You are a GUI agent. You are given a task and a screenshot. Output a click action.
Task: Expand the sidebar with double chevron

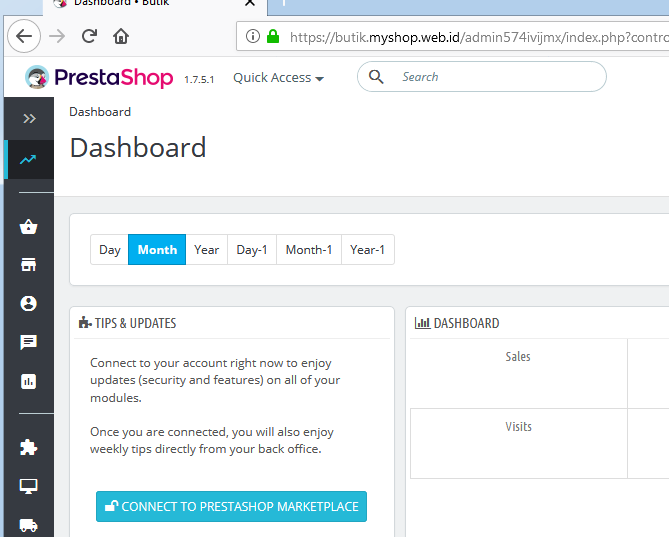click(29, 118)
